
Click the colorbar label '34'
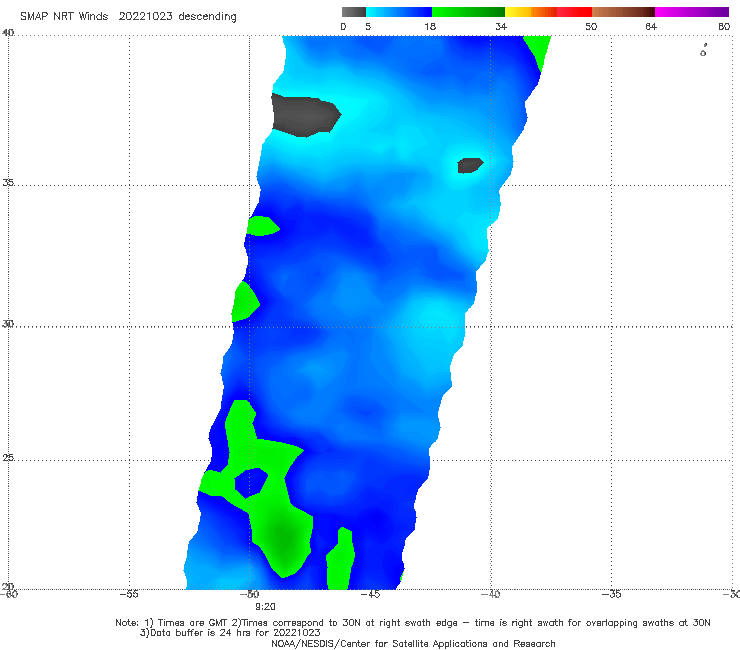(501, 27)
